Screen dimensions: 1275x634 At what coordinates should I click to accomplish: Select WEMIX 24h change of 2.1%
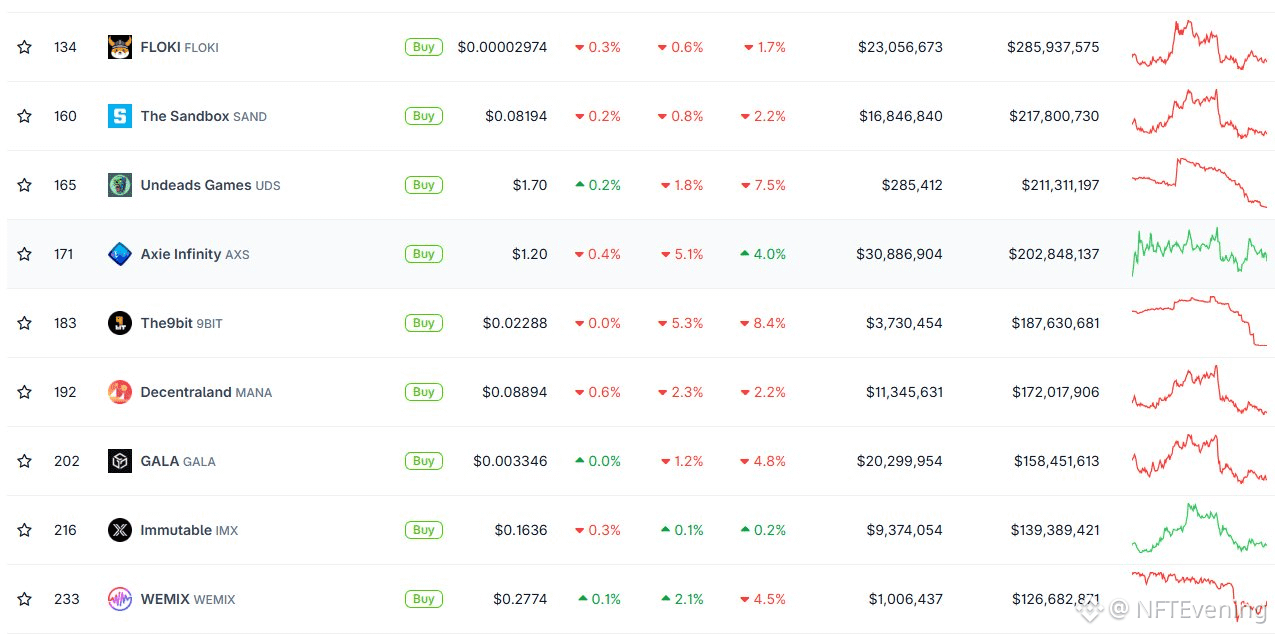682,599
